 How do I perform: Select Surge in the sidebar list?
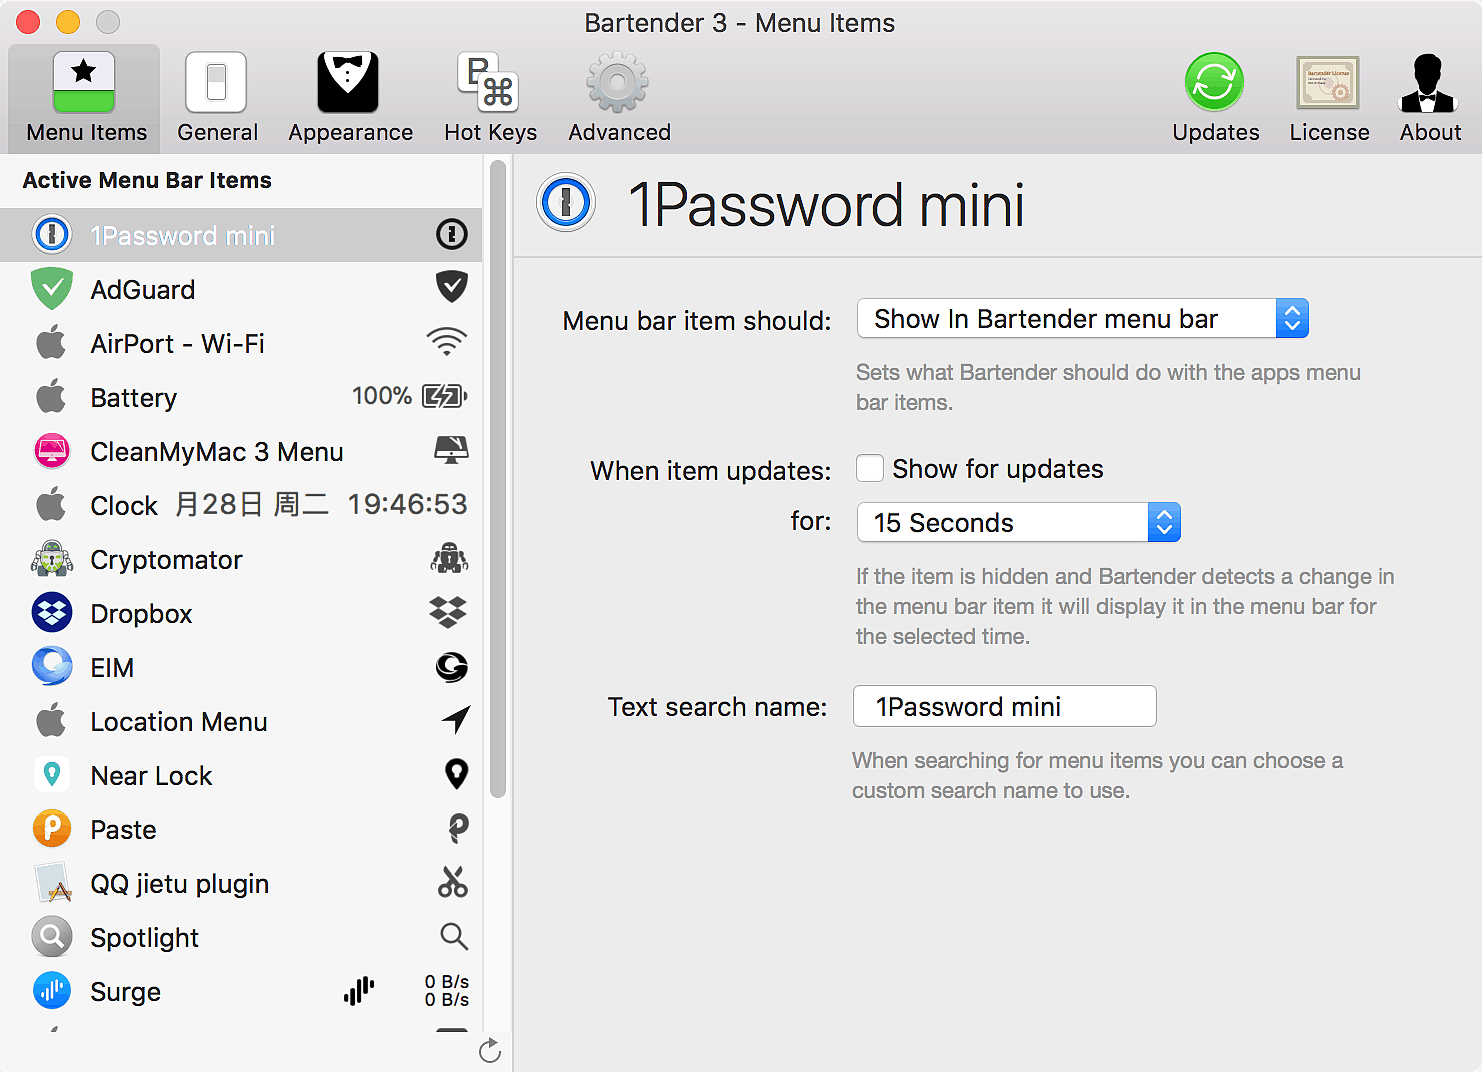click(126, 992)
